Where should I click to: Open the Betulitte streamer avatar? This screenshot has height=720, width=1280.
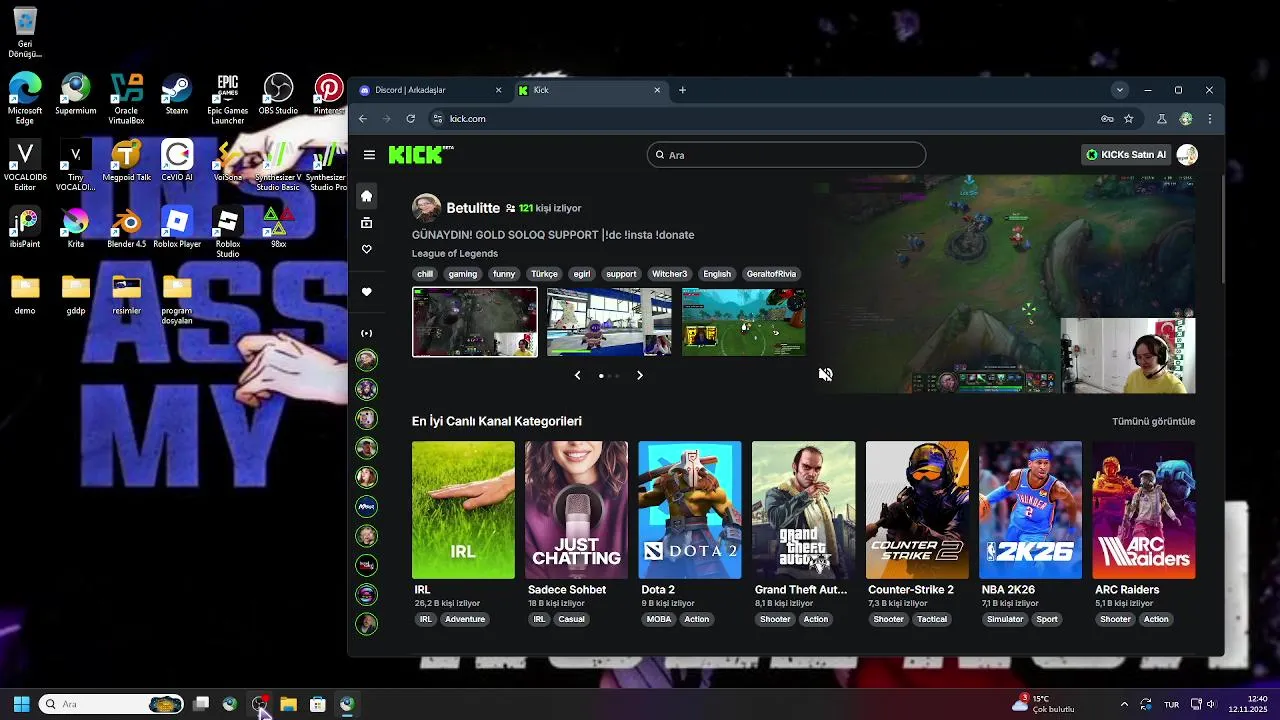[x=426, y=208]
